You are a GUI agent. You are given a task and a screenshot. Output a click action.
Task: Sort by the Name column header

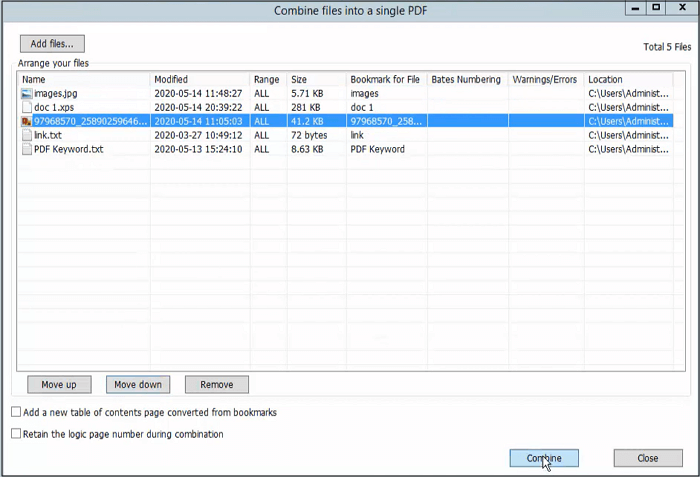[x=84, y=80]
